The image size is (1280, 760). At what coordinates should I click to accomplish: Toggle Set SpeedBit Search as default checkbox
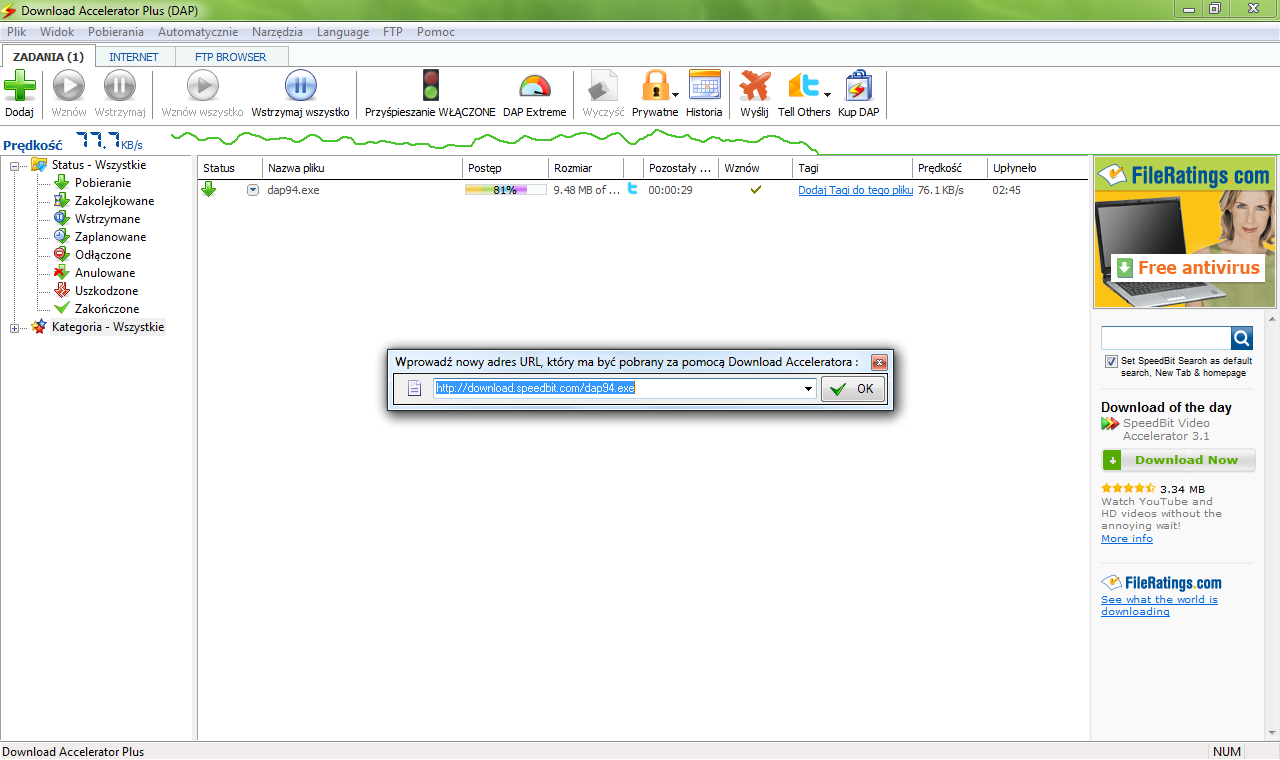[x=1111, y=361]
